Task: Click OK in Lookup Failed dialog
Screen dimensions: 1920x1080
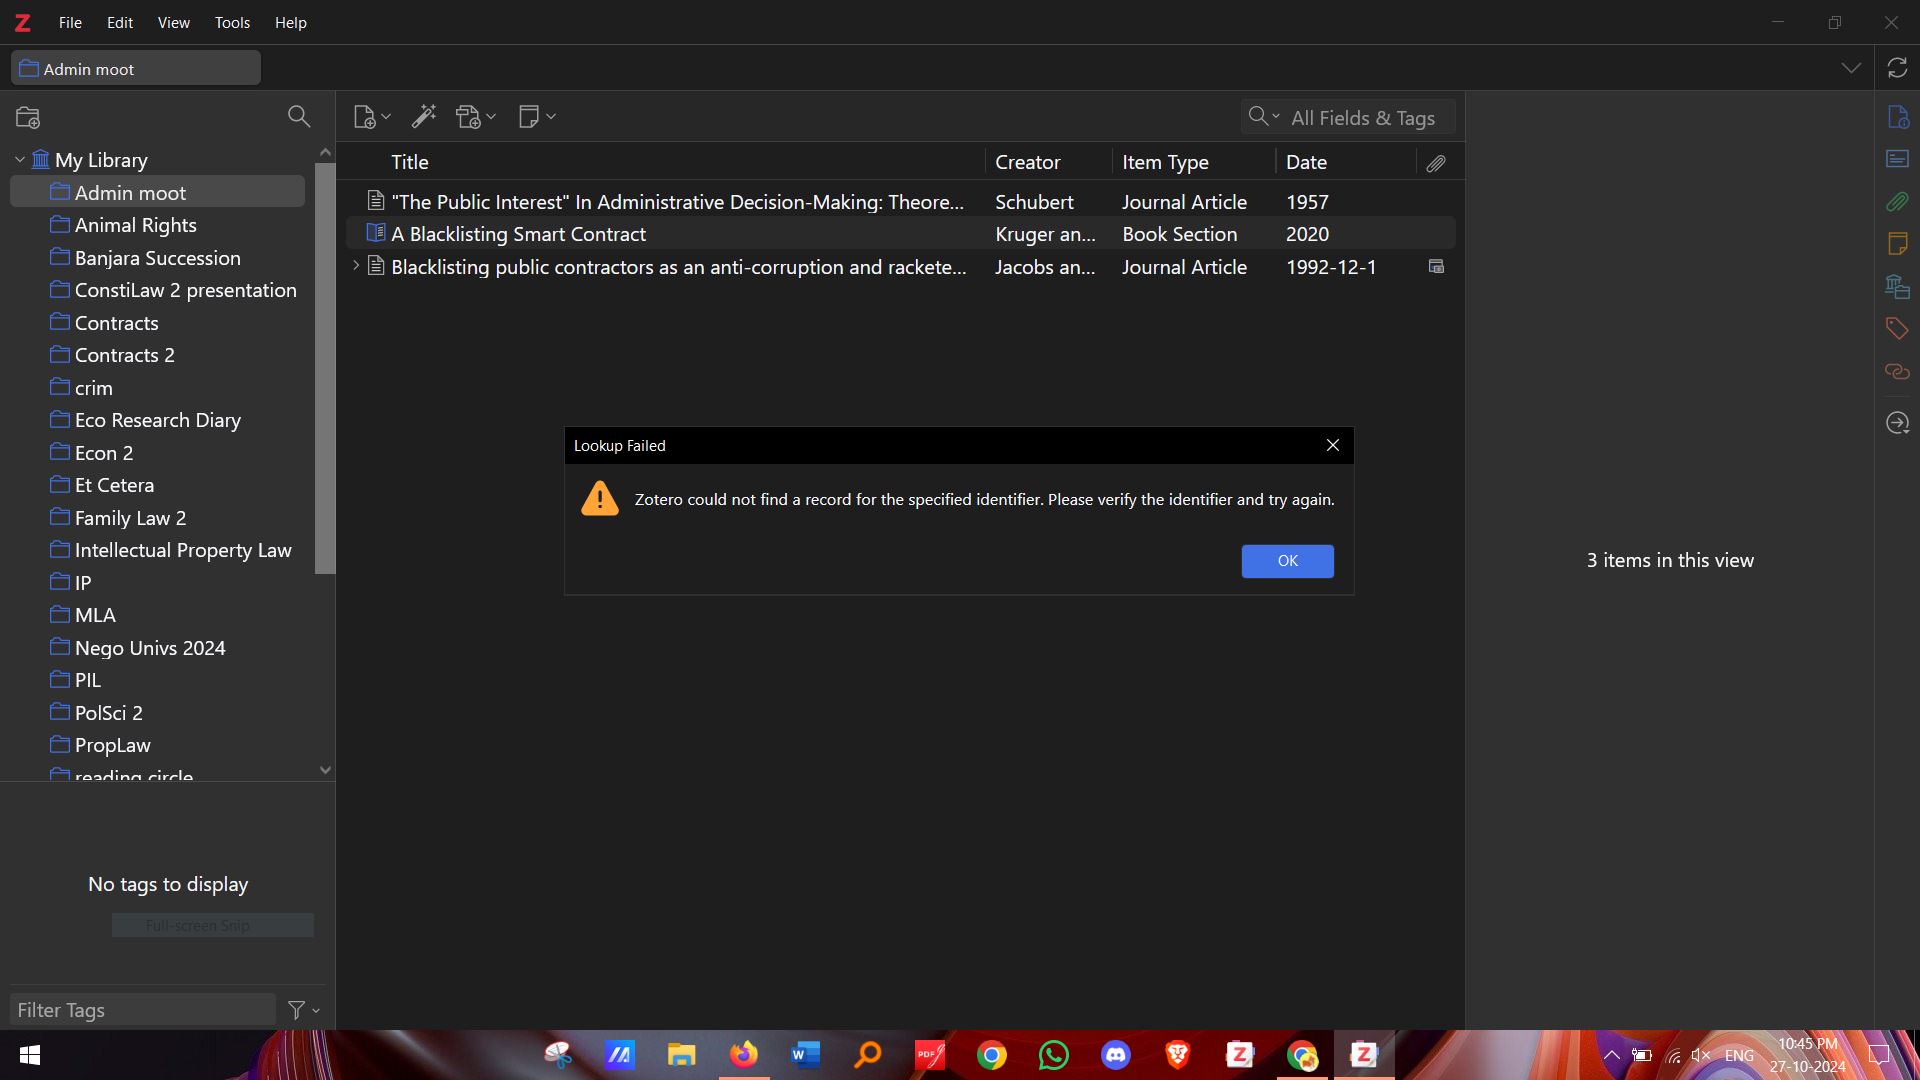Action: click(x=1287, y=561)
